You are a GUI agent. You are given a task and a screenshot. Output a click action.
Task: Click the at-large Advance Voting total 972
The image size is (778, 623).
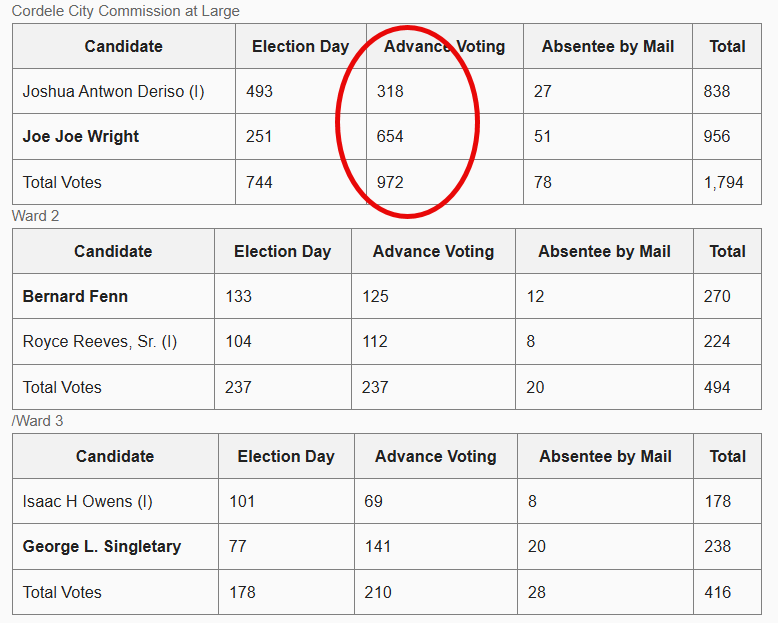tap(390, 182)
